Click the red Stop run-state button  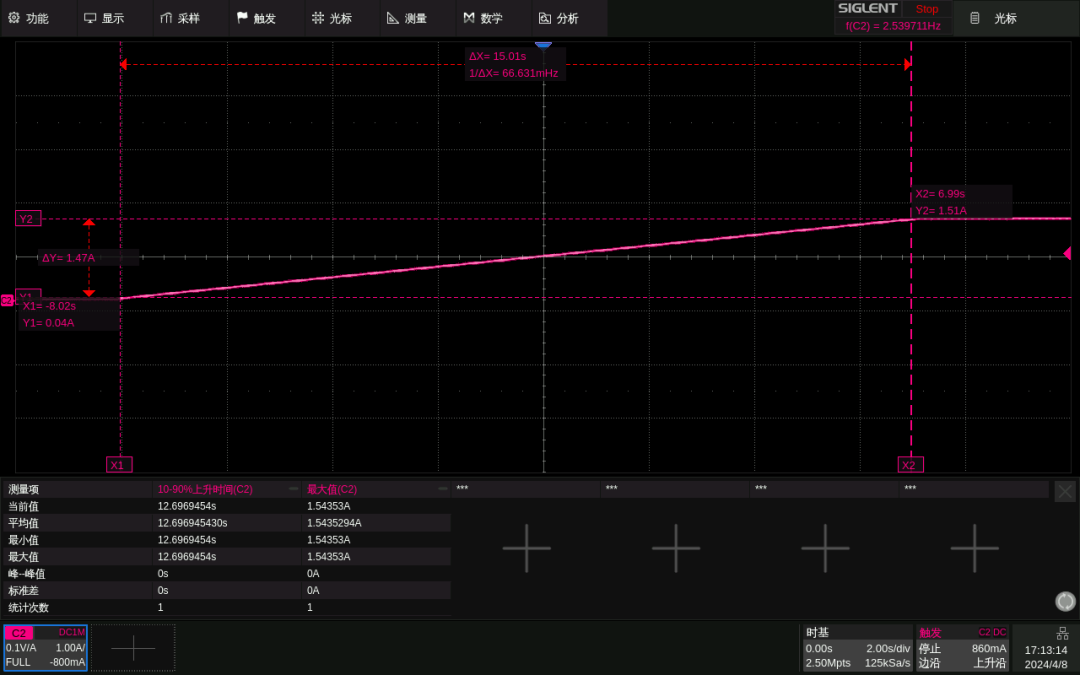pyautogui.click(x=927, y=9)
